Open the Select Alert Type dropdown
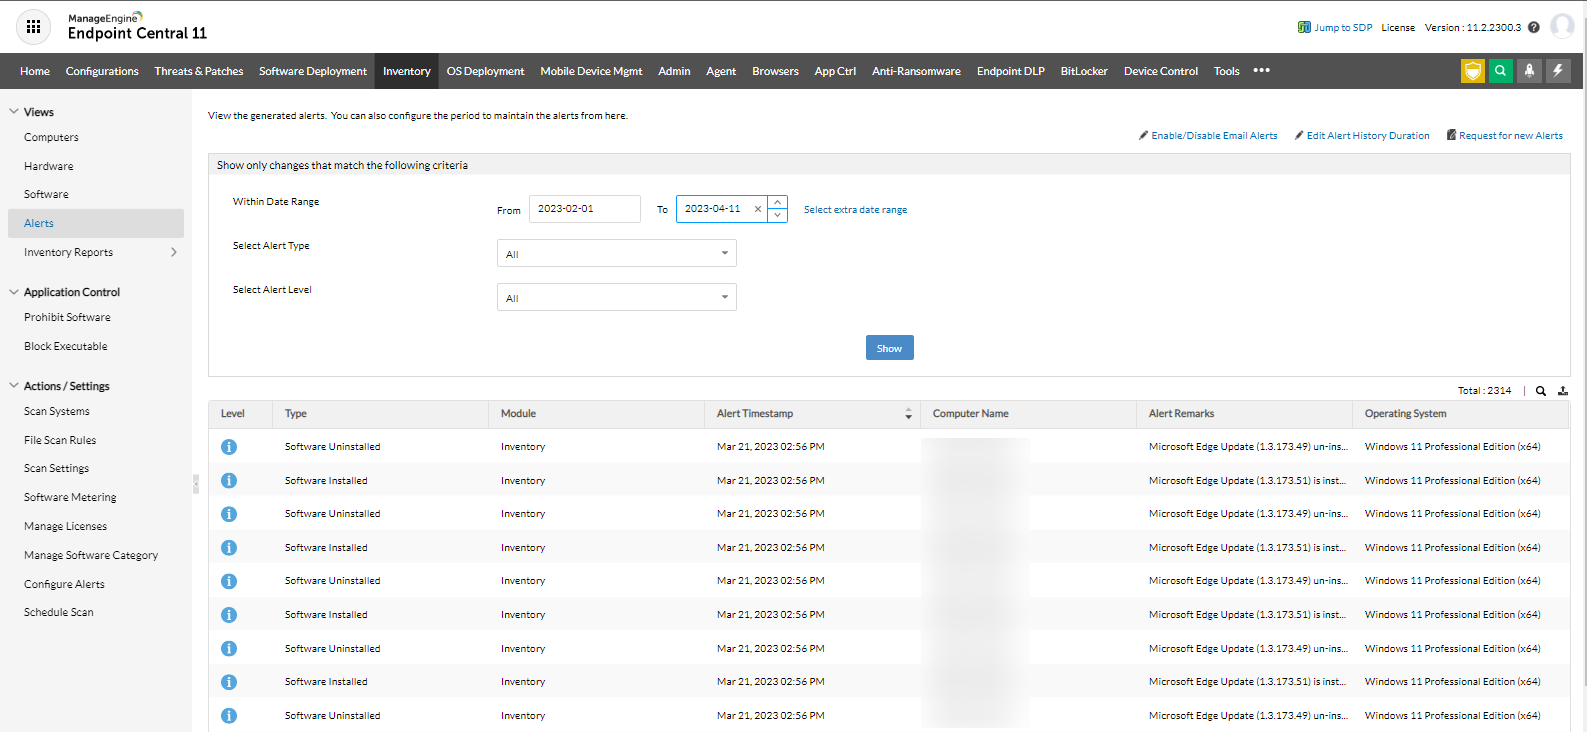 click(x=617, y=254)
